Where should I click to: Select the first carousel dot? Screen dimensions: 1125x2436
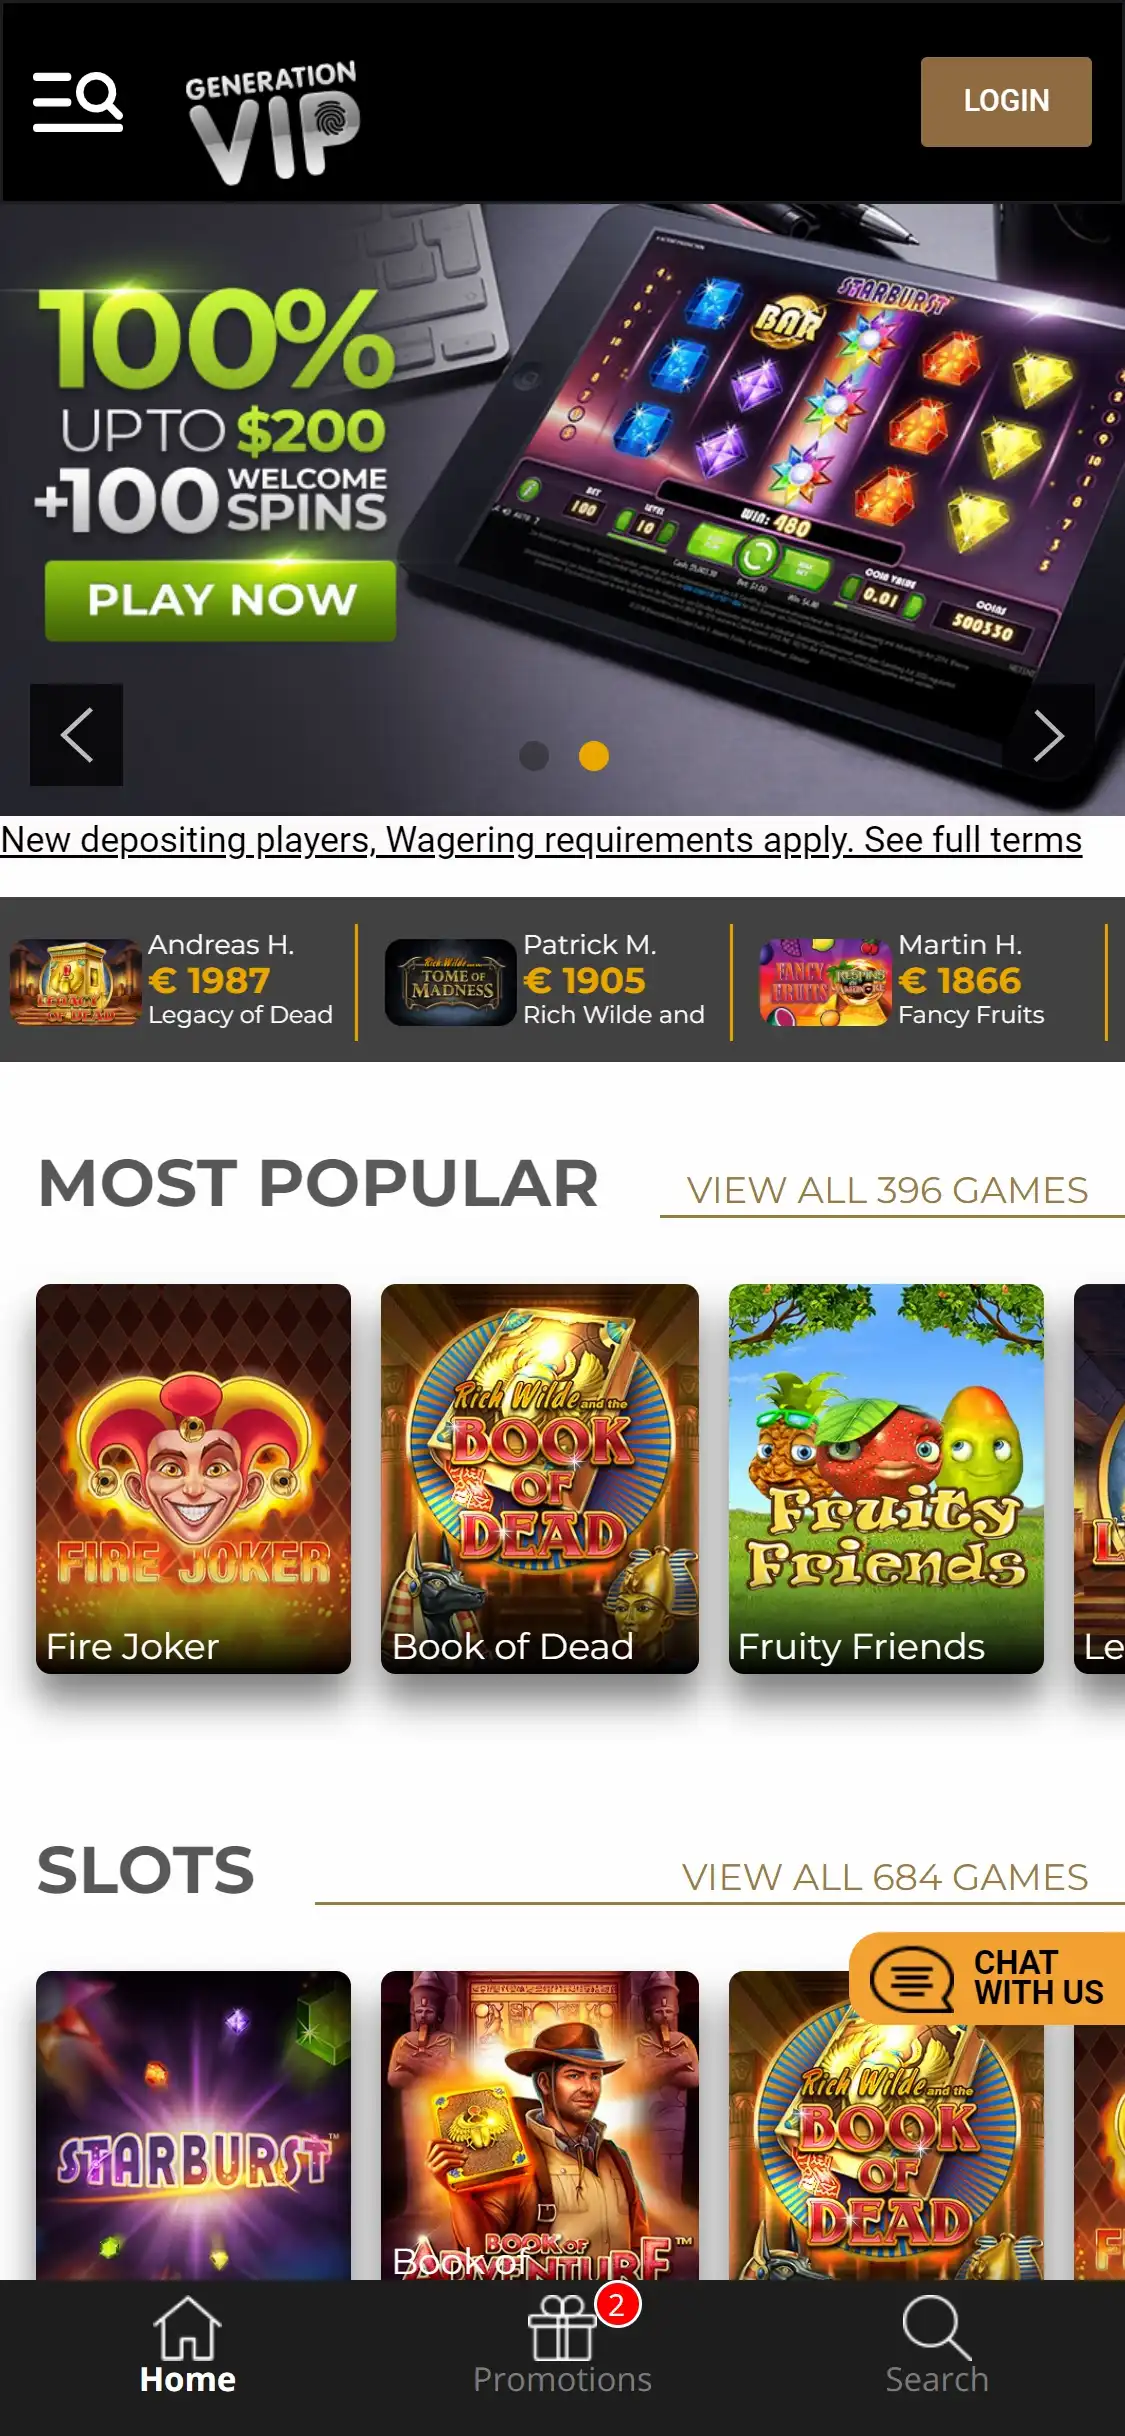534,756
